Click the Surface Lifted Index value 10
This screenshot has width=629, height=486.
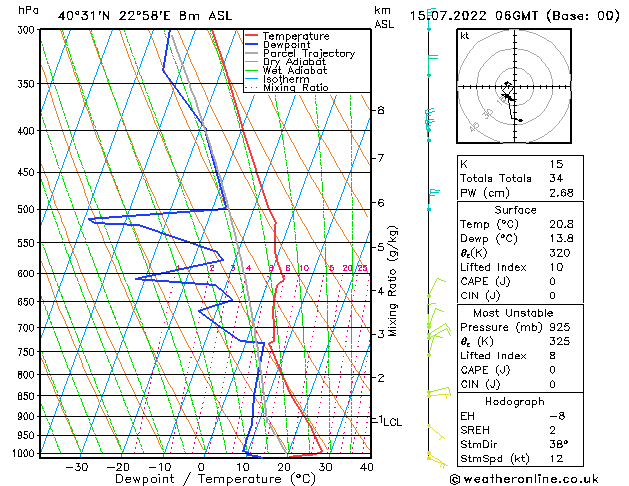tap(556, 267)
